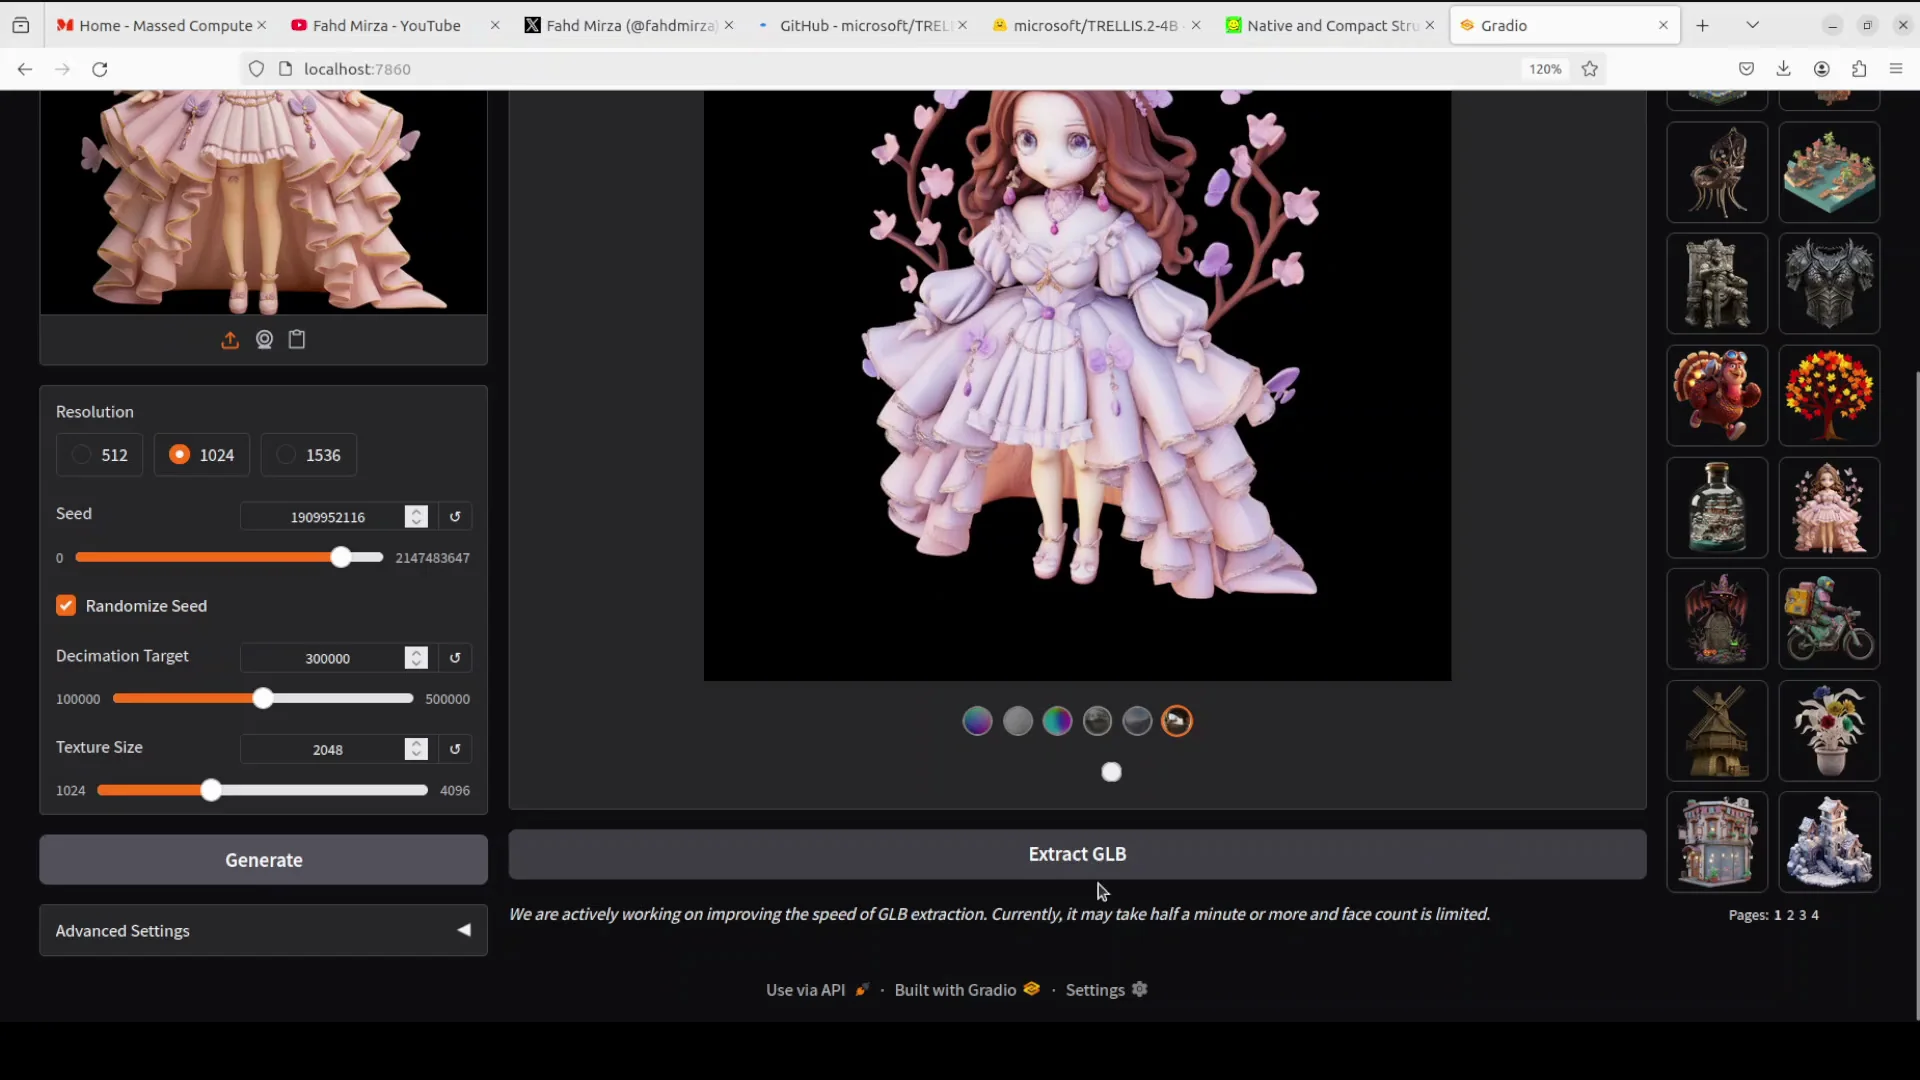
Task: Click the upload image icon
Action: (x=230, y=340)
